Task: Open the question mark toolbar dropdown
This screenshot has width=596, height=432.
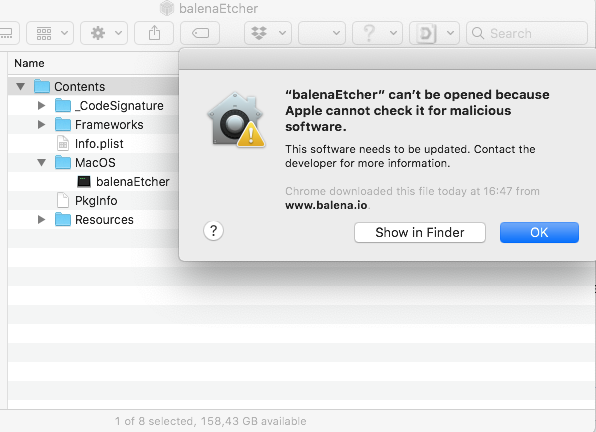Action: (x=377, y=33)
